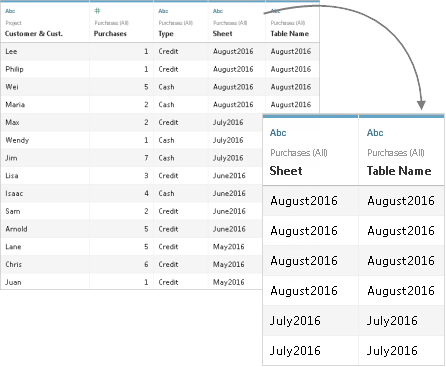Click the Wendy customer cell
The image size is (446, 367).
[17, 140]
